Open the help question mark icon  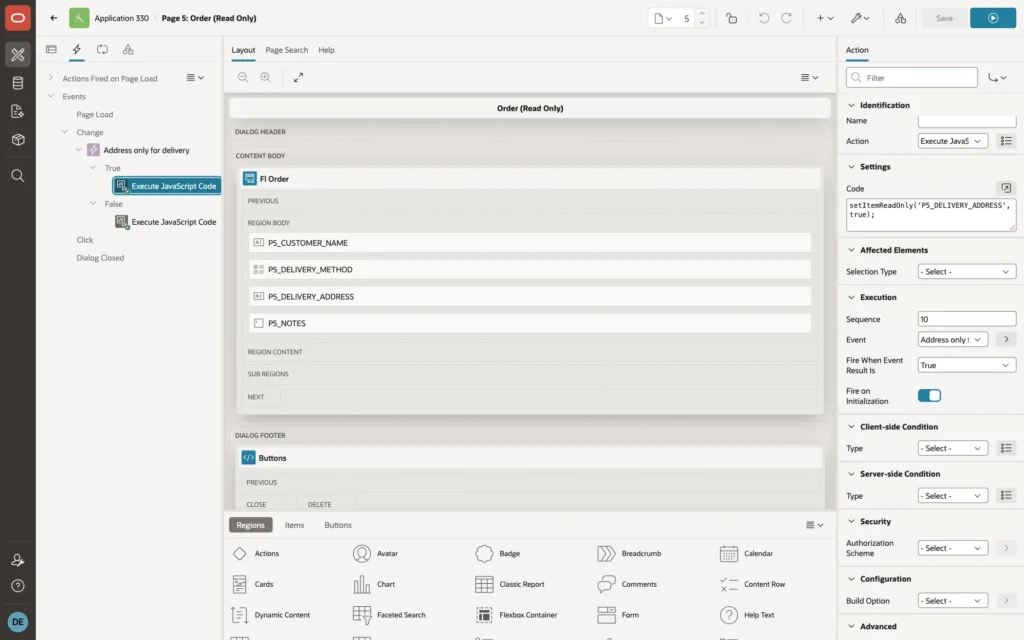click(x=18, y=586)
